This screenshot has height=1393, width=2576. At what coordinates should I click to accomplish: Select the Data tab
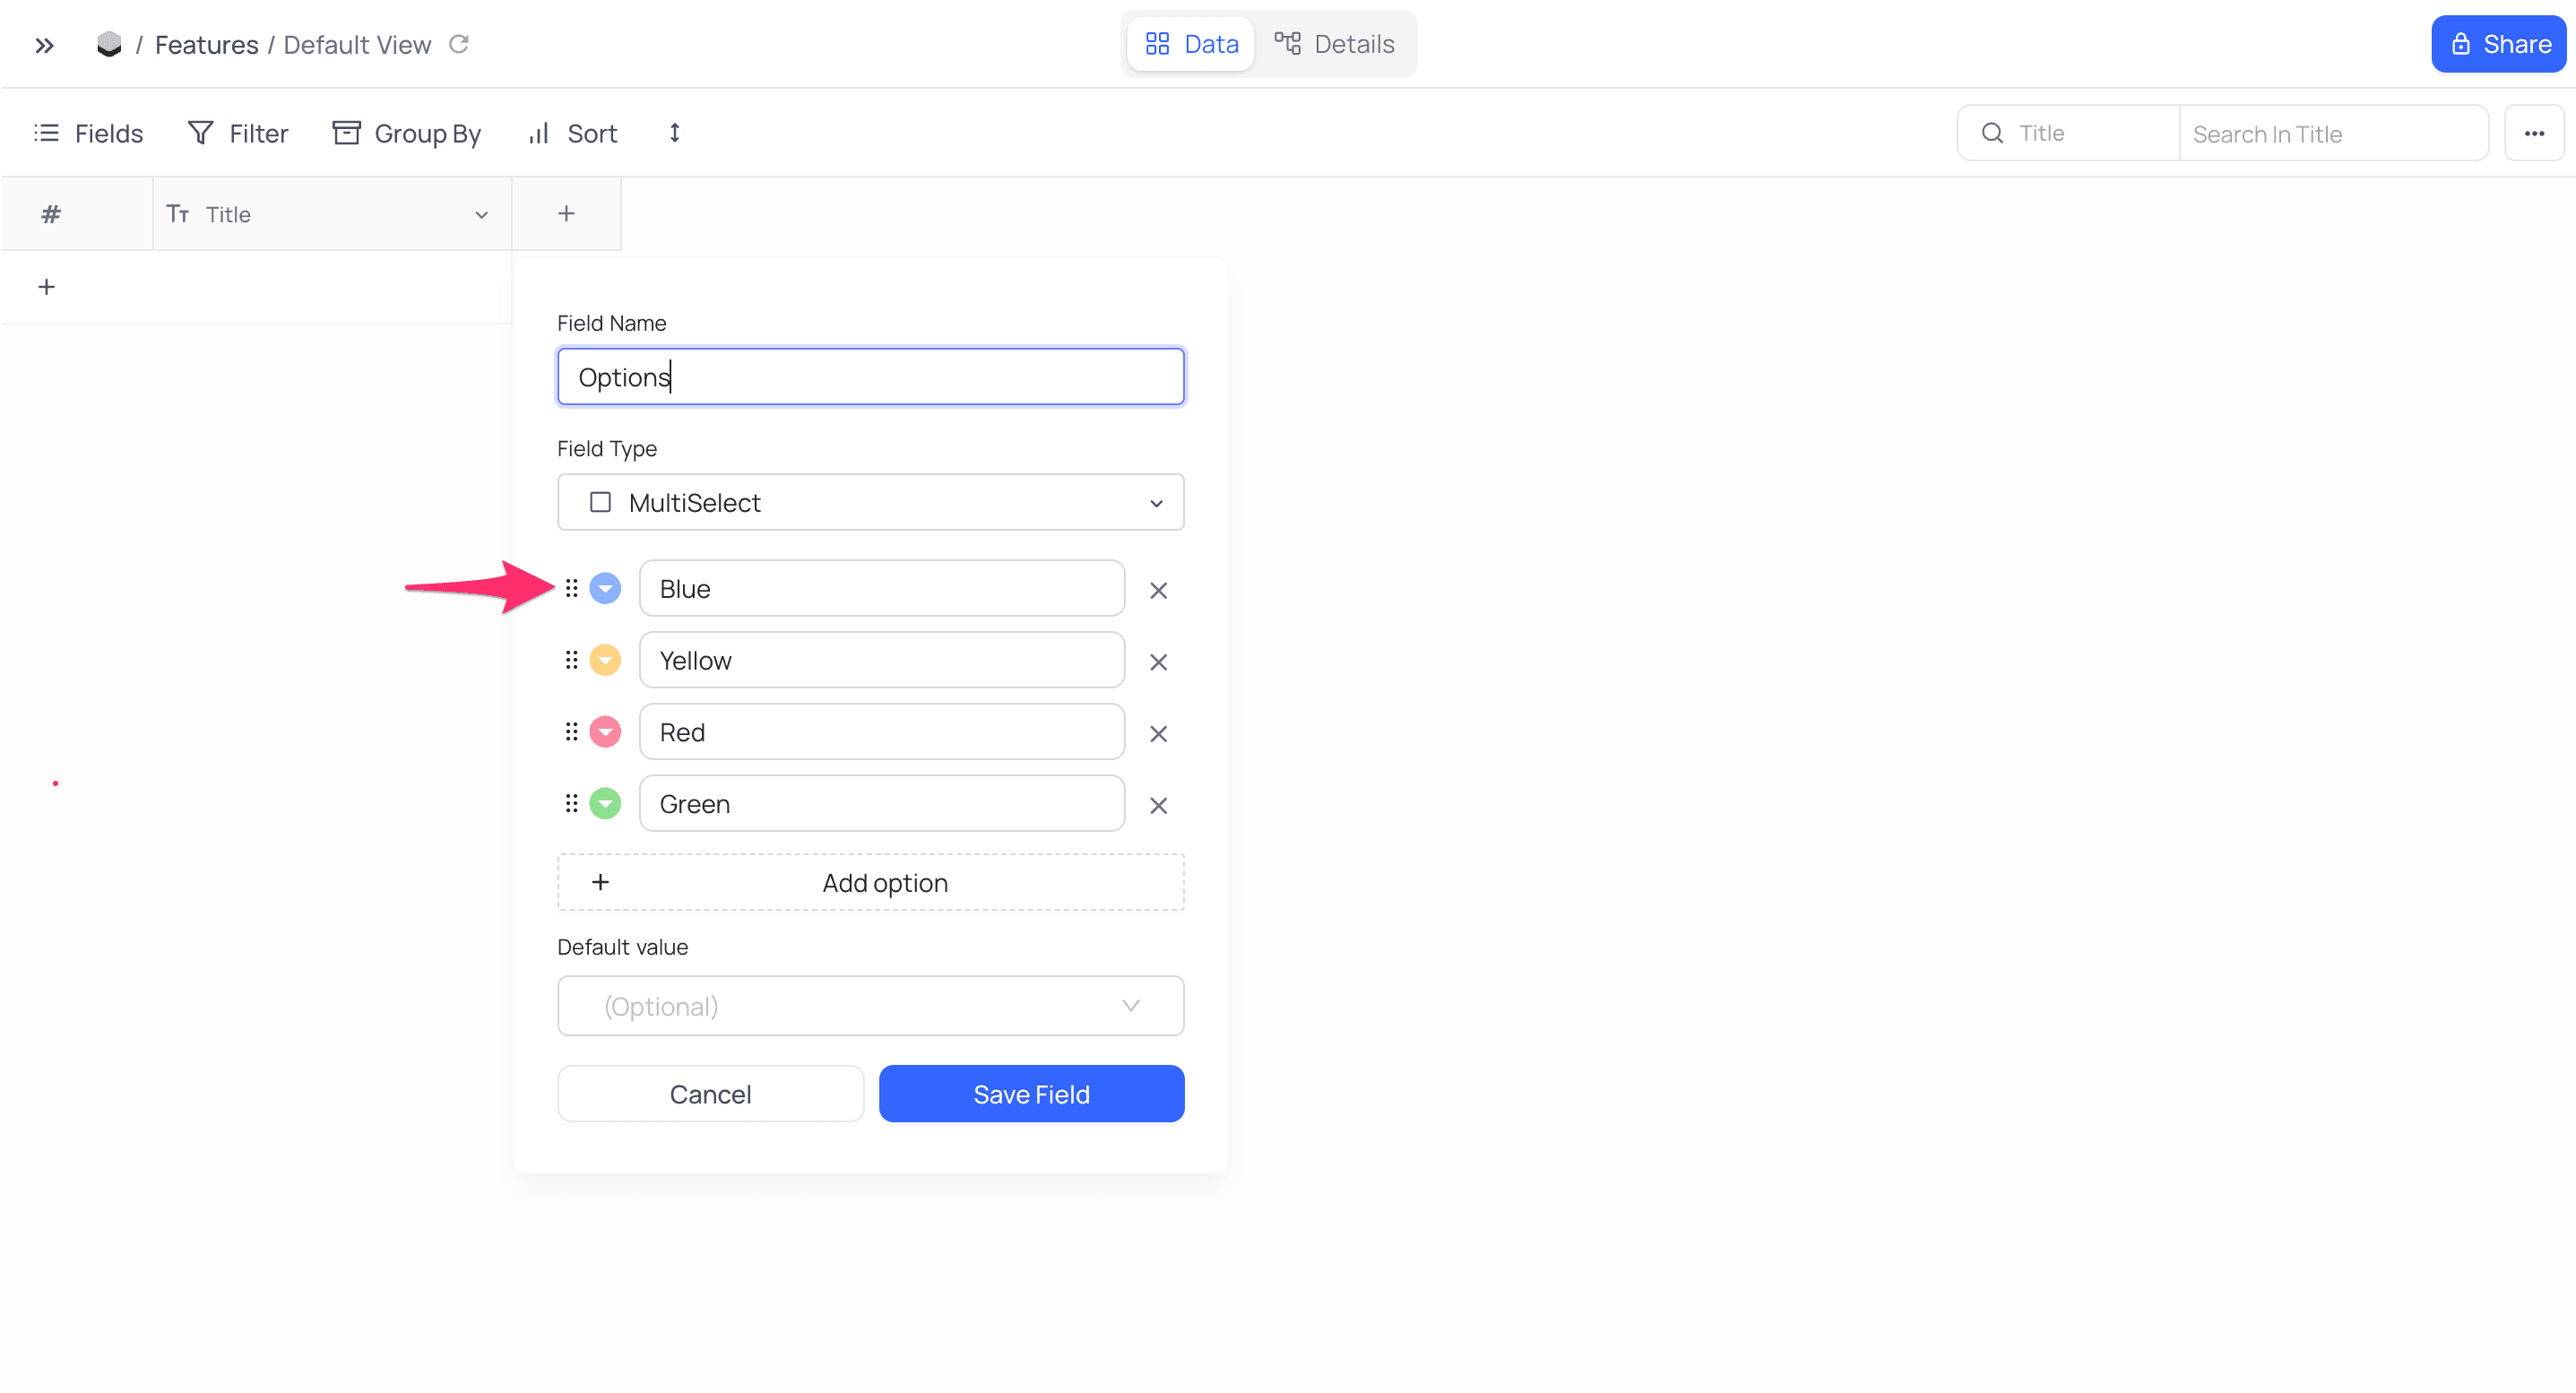tap(1191, 44)
